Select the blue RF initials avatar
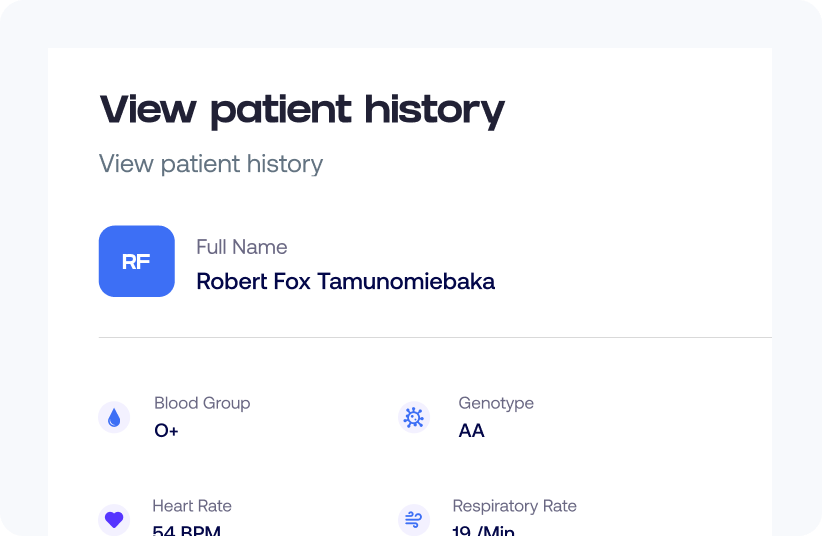Viewport: 822px width, 536px height. pyautogui.click(x=137, y=261)
